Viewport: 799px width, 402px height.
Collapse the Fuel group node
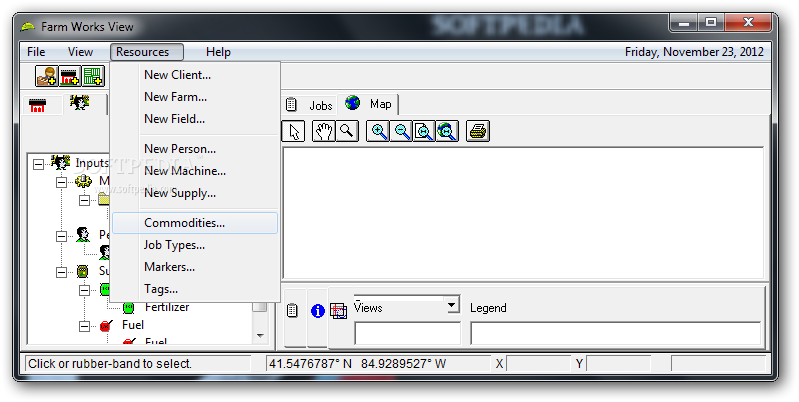click(x=84, y=326)
